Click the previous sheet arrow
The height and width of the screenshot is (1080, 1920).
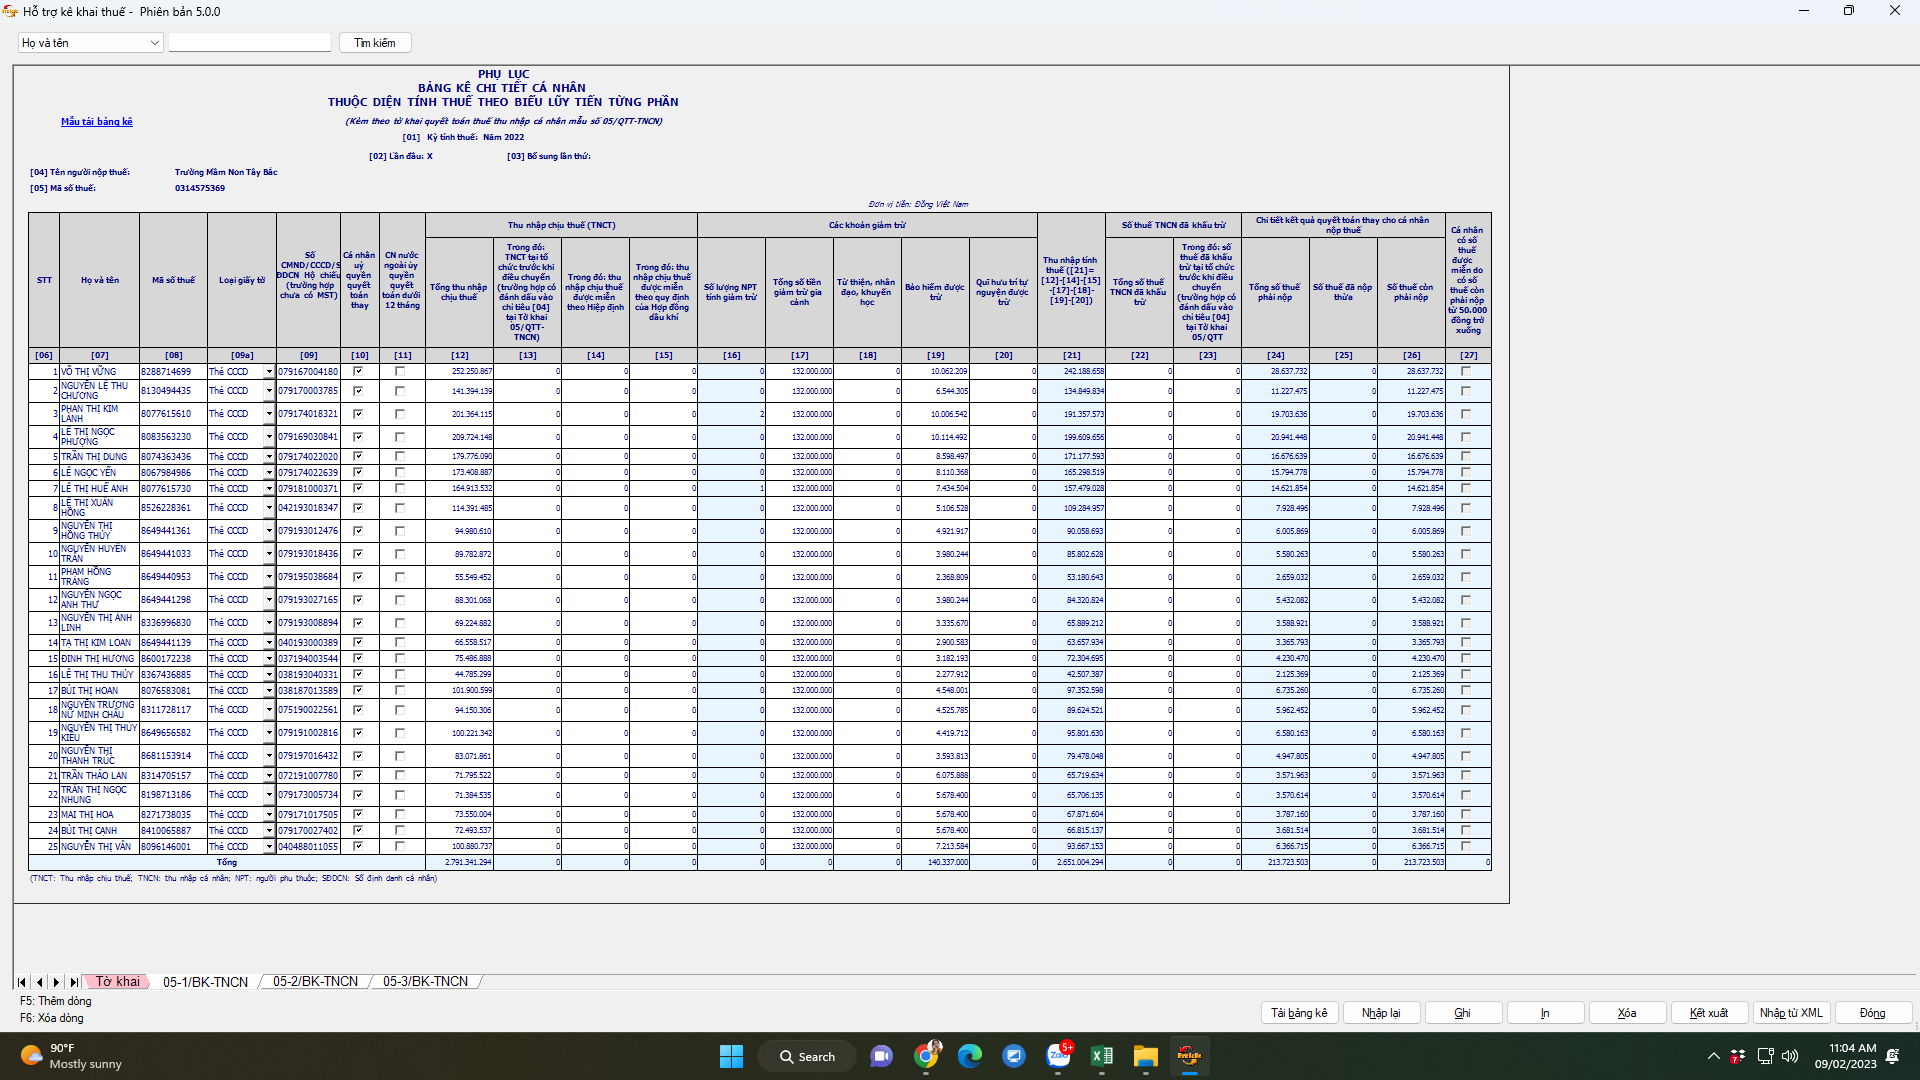click(40, 982)
